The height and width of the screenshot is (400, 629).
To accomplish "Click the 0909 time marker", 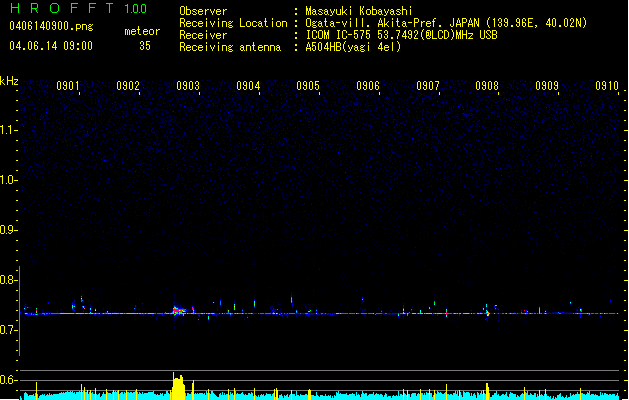I will coord(547,86).
